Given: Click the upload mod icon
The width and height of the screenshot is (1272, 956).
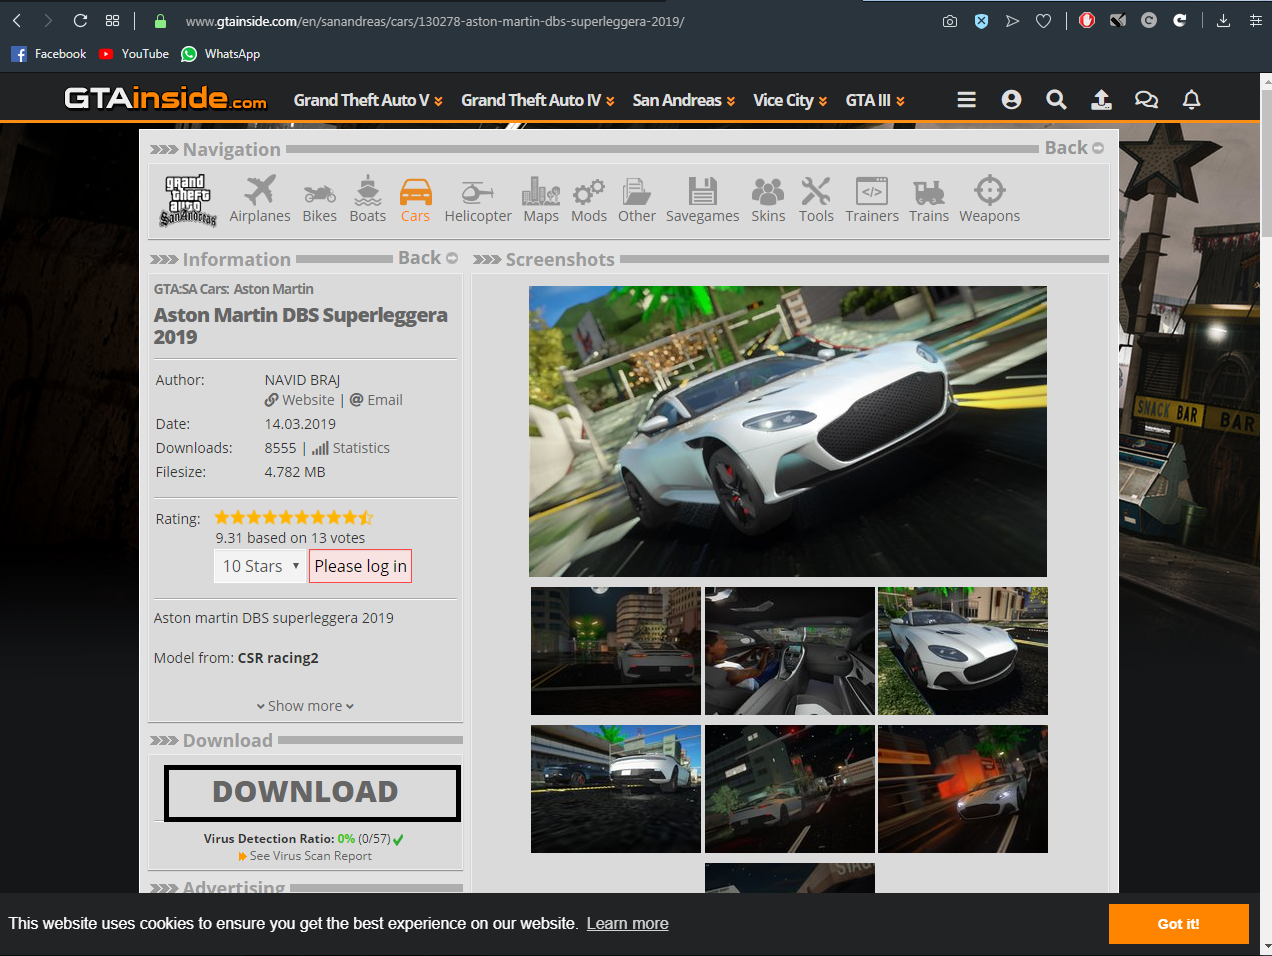Looking at the screenshot, I should point(1101,100).
